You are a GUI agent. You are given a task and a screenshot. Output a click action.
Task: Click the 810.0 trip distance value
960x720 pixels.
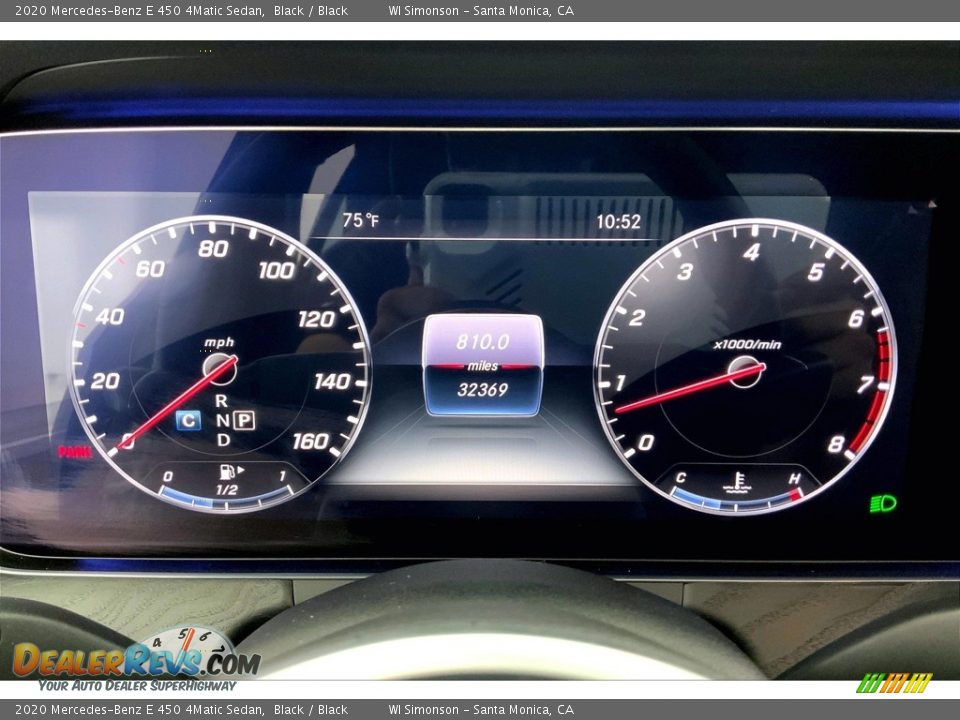click(482, 342)
